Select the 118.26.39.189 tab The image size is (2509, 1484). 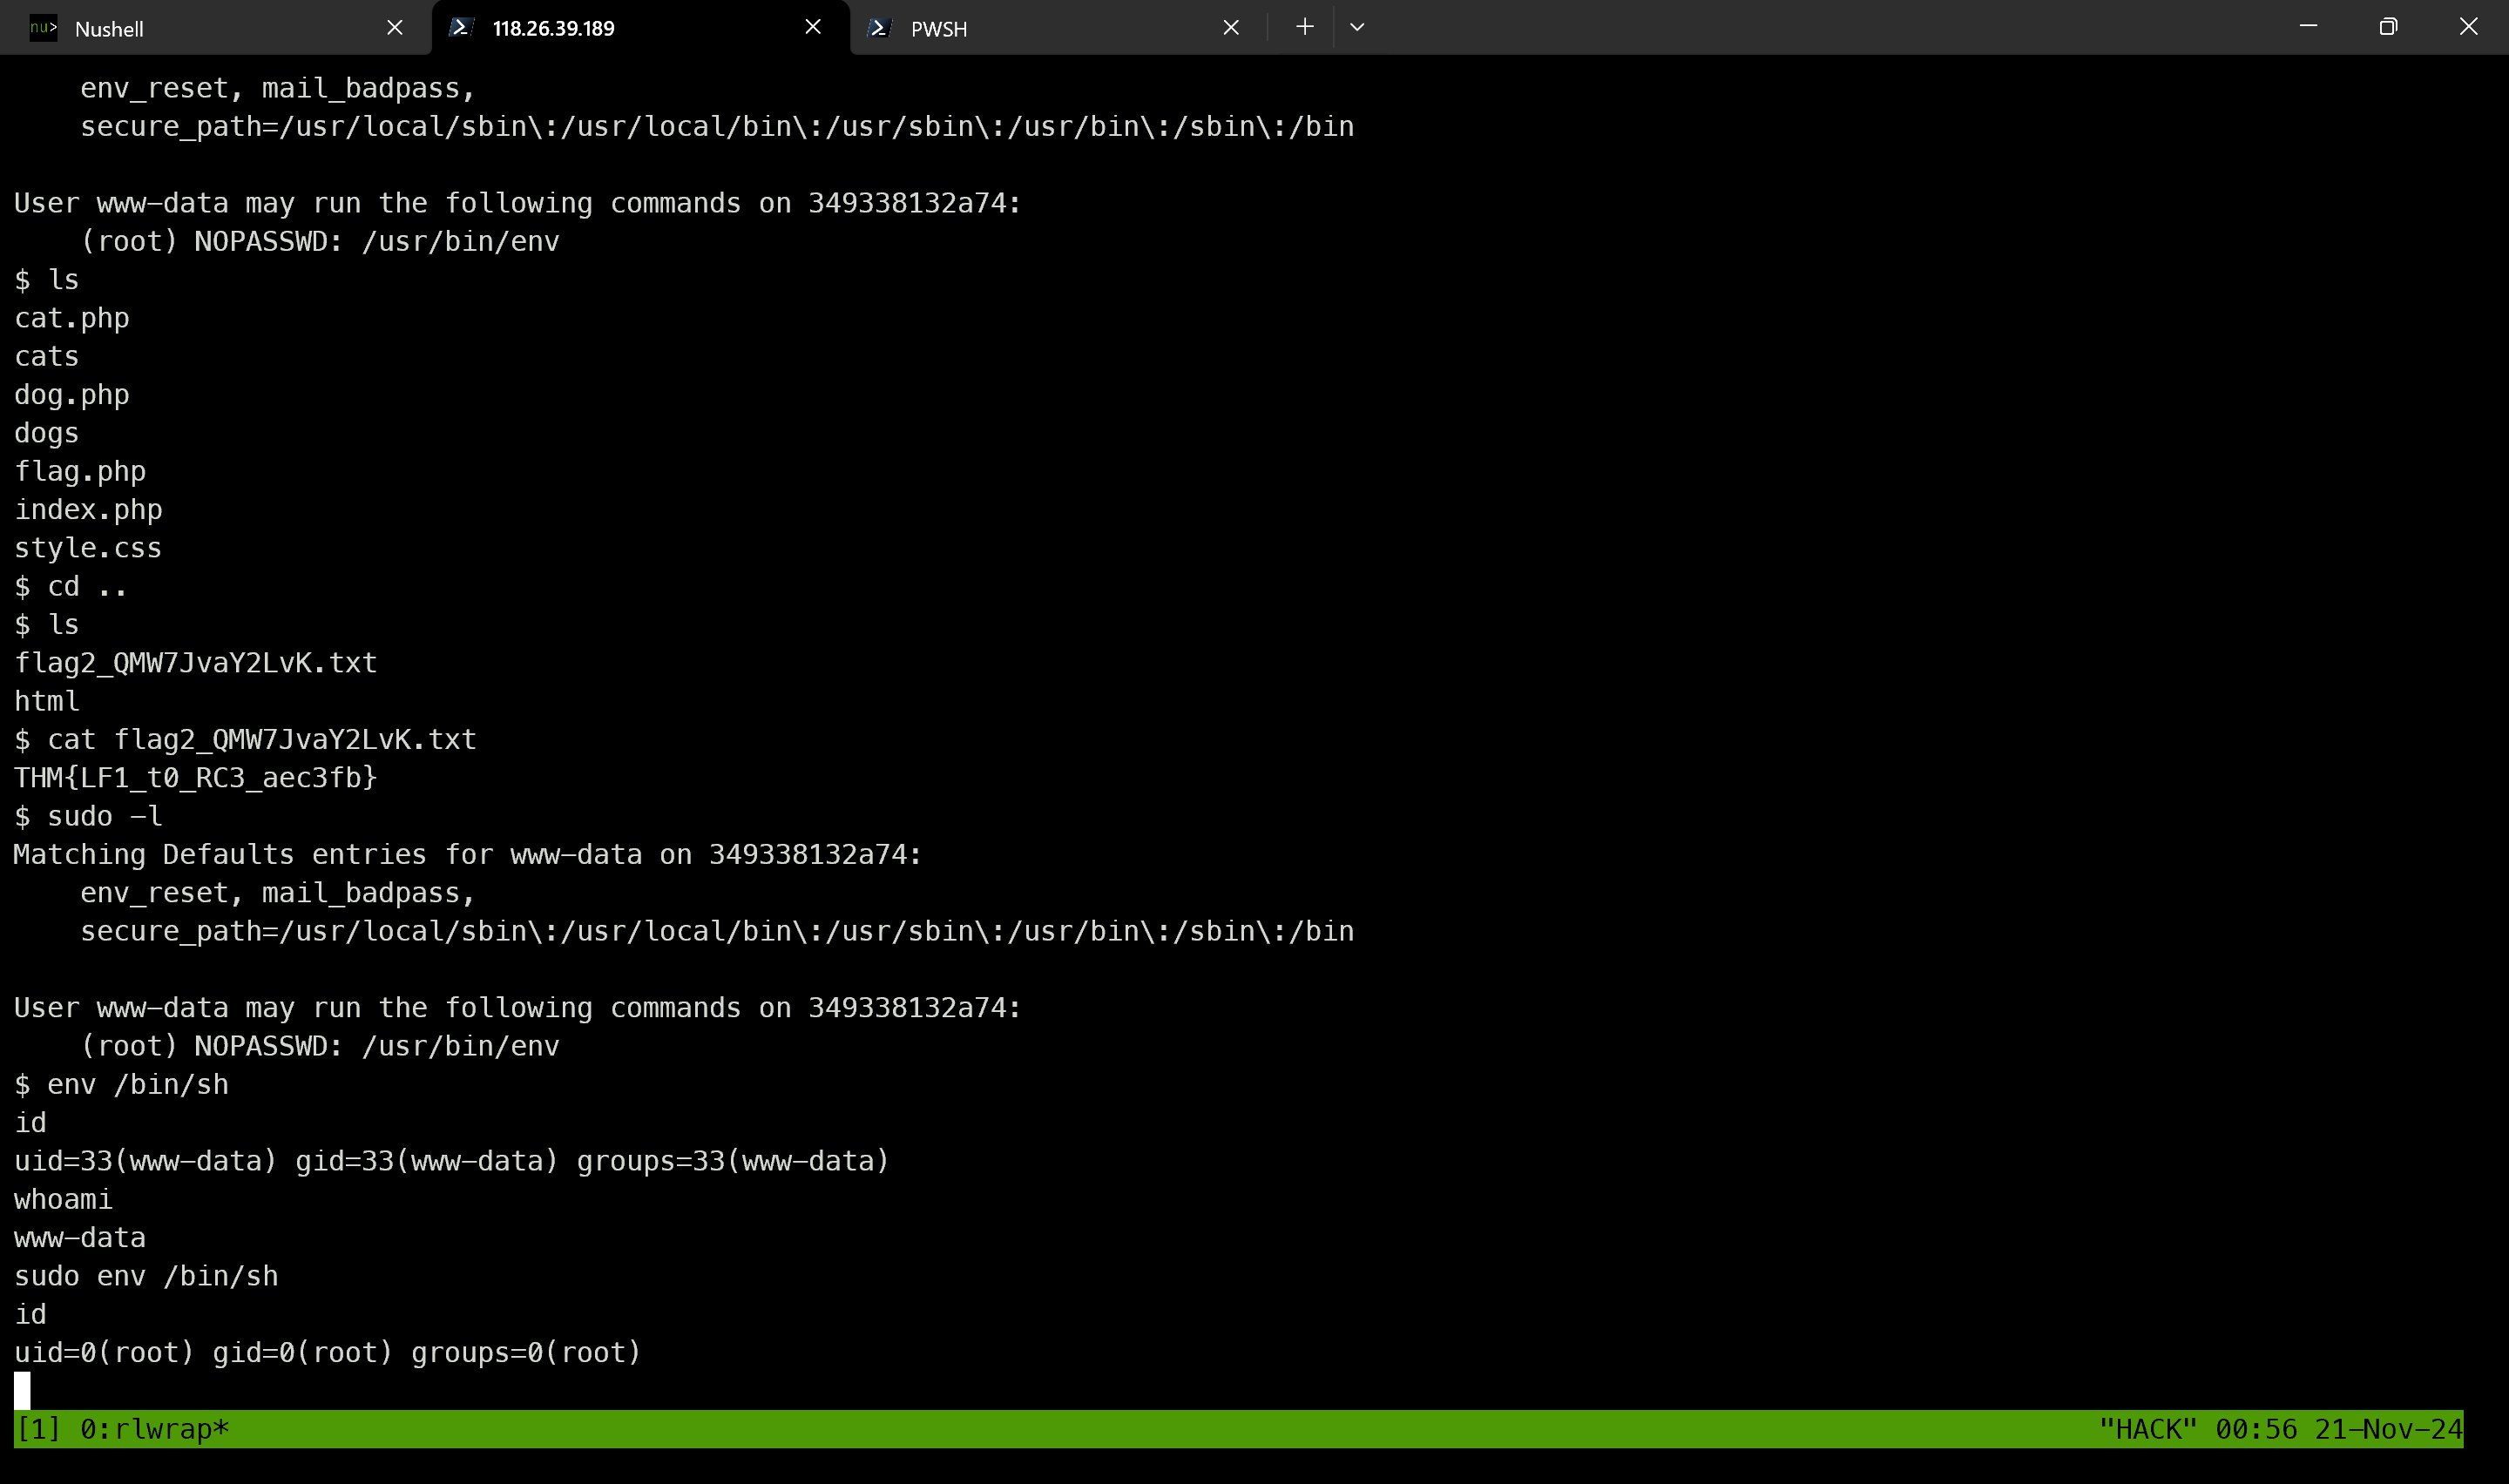(x=640, y=28)
